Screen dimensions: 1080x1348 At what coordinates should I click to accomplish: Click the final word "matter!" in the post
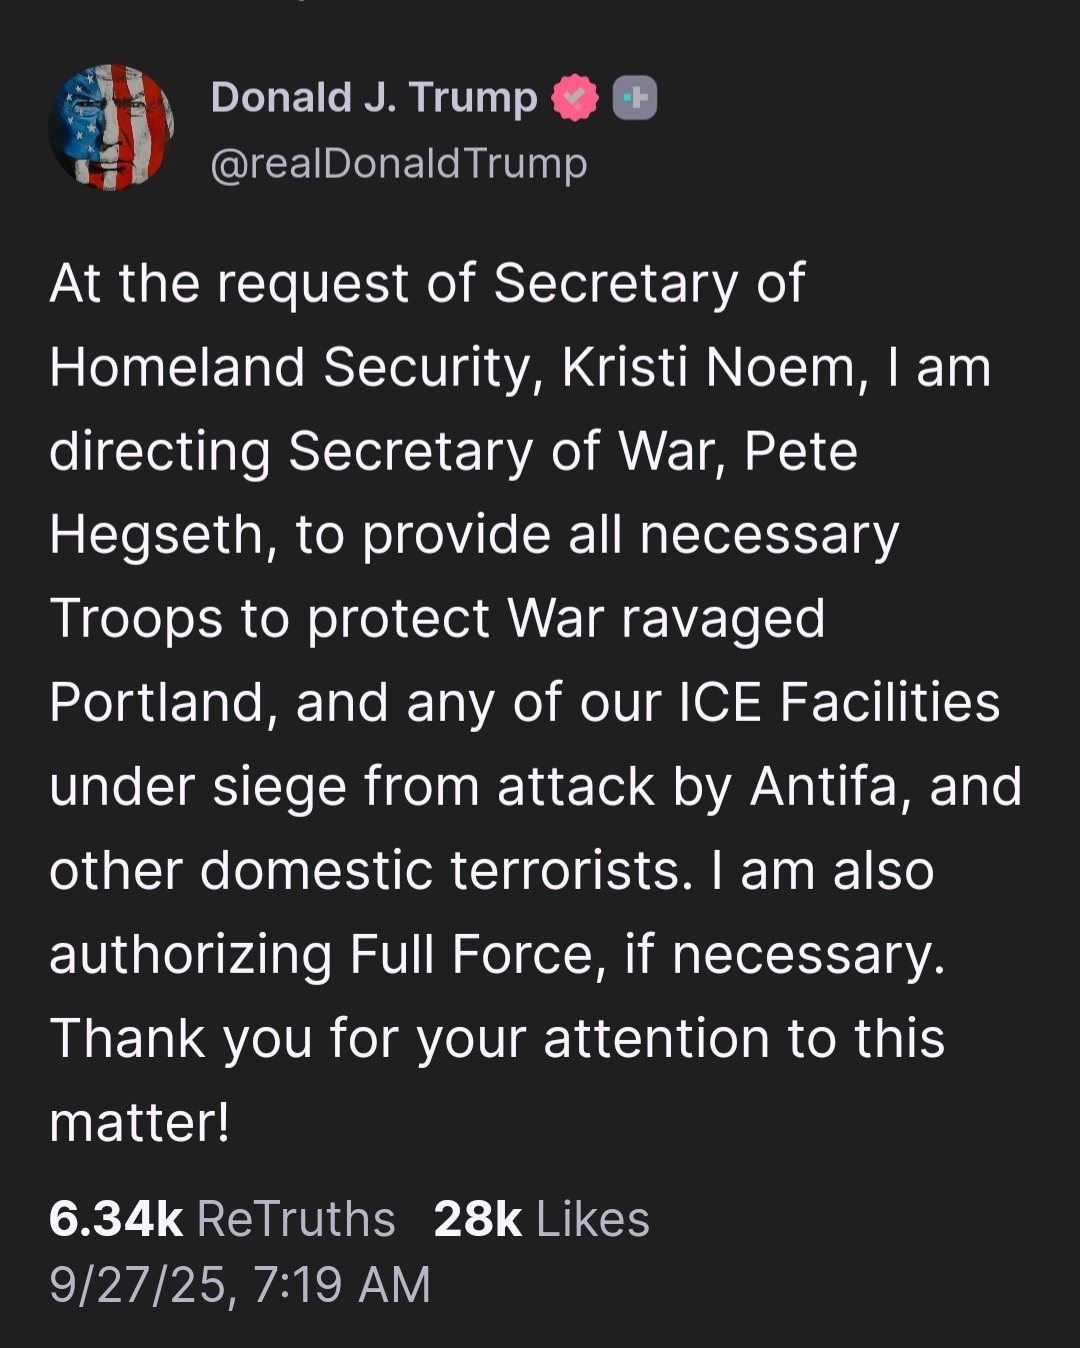139,1122
